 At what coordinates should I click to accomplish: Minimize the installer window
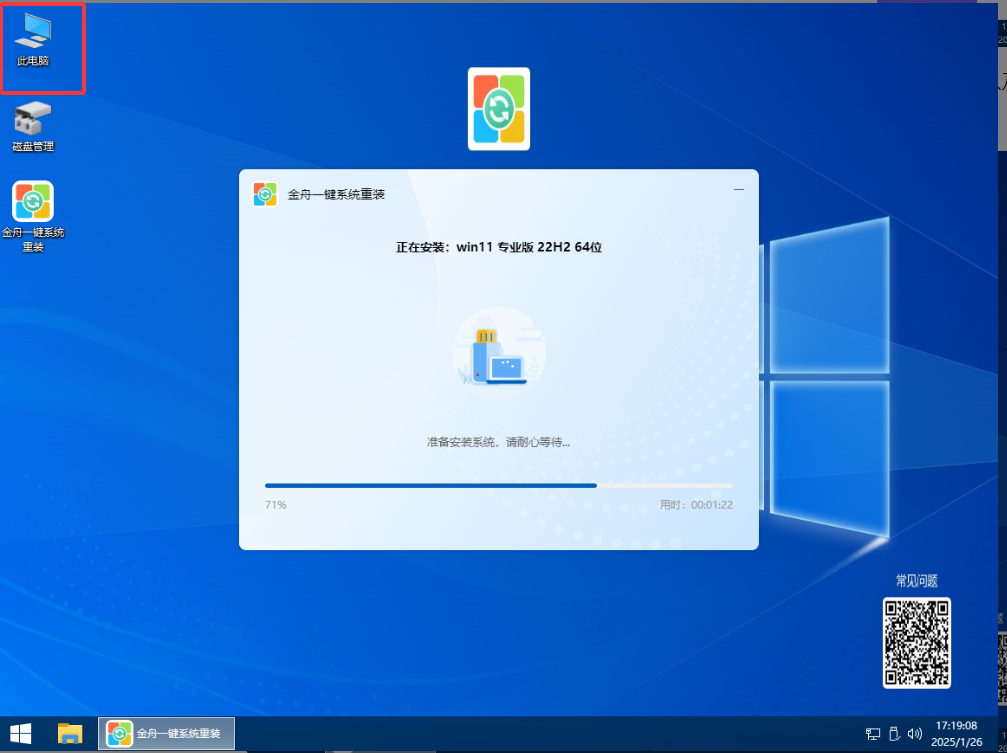[739, 188]
